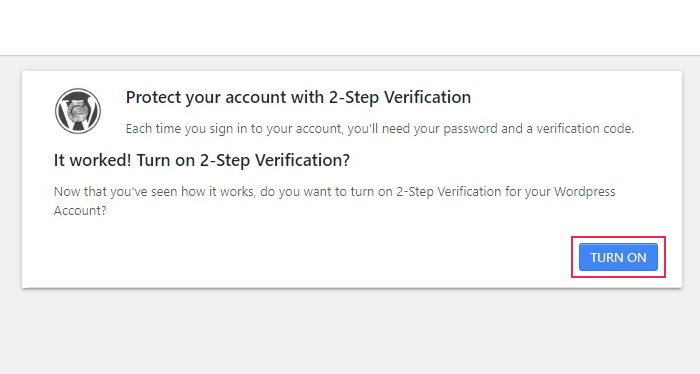The height and width of the screenshot is (374, 700).
Task: Click "Turn on 2-Step Verification?" in subheading
Action: pyautogui.click(x=243, y=160)
